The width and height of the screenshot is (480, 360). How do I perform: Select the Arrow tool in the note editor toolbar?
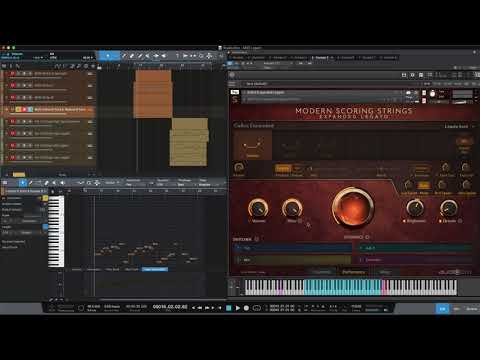23,182
